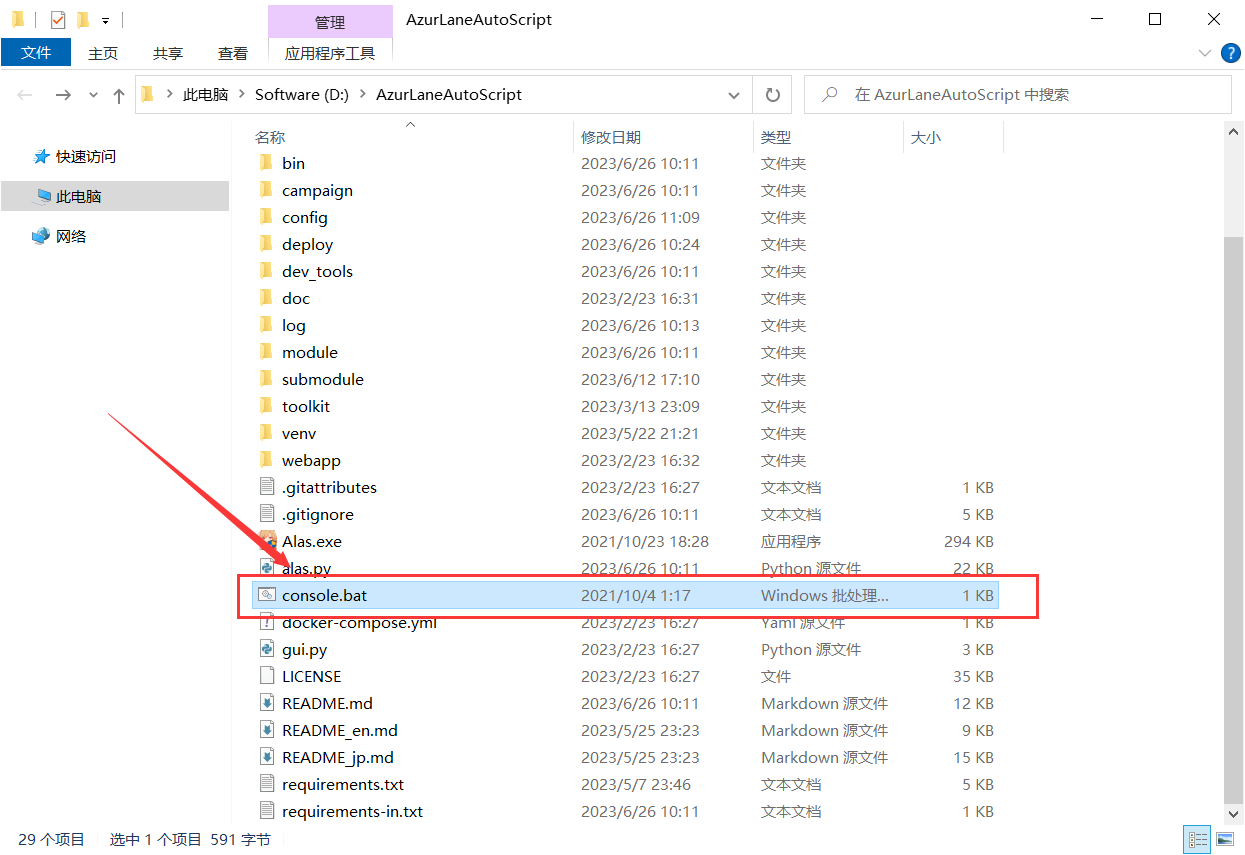The height and width of the screenshot is (855, 1245).
Task: Switch to large icons view in status bar
Action: 1223,840
